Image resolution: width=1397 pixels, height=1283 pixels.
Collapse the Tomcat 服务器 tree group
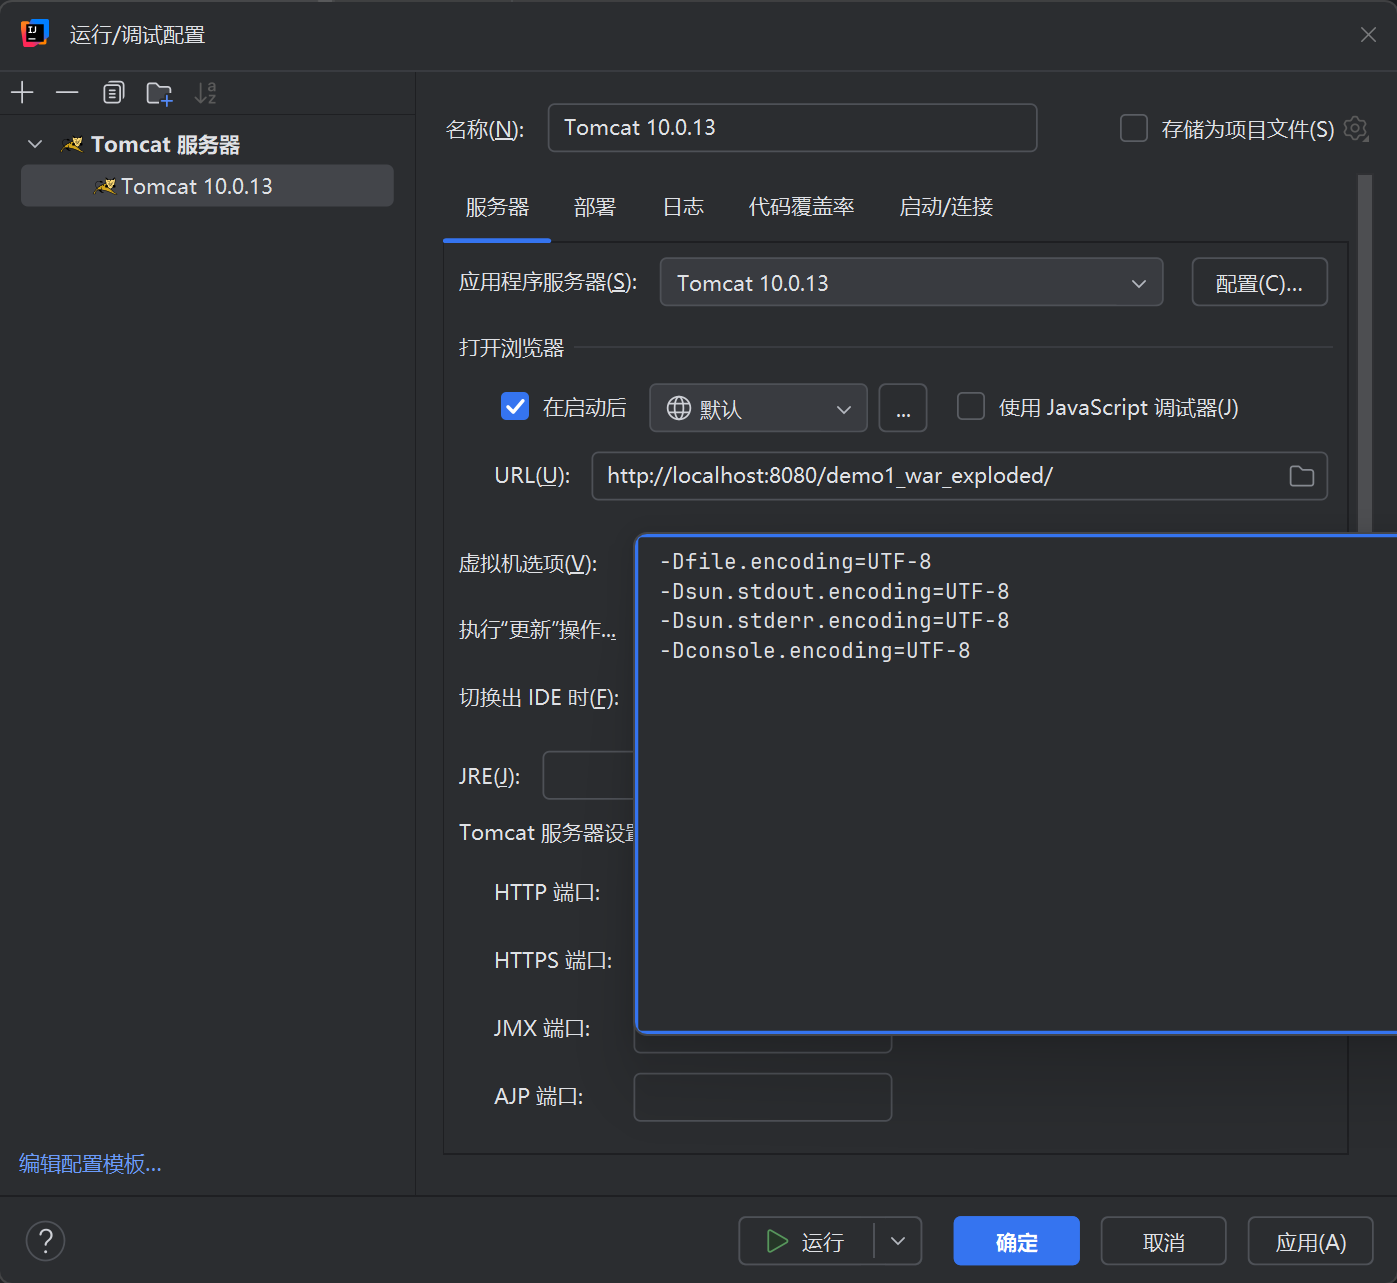pyautogui.click(x=35, y=144)
